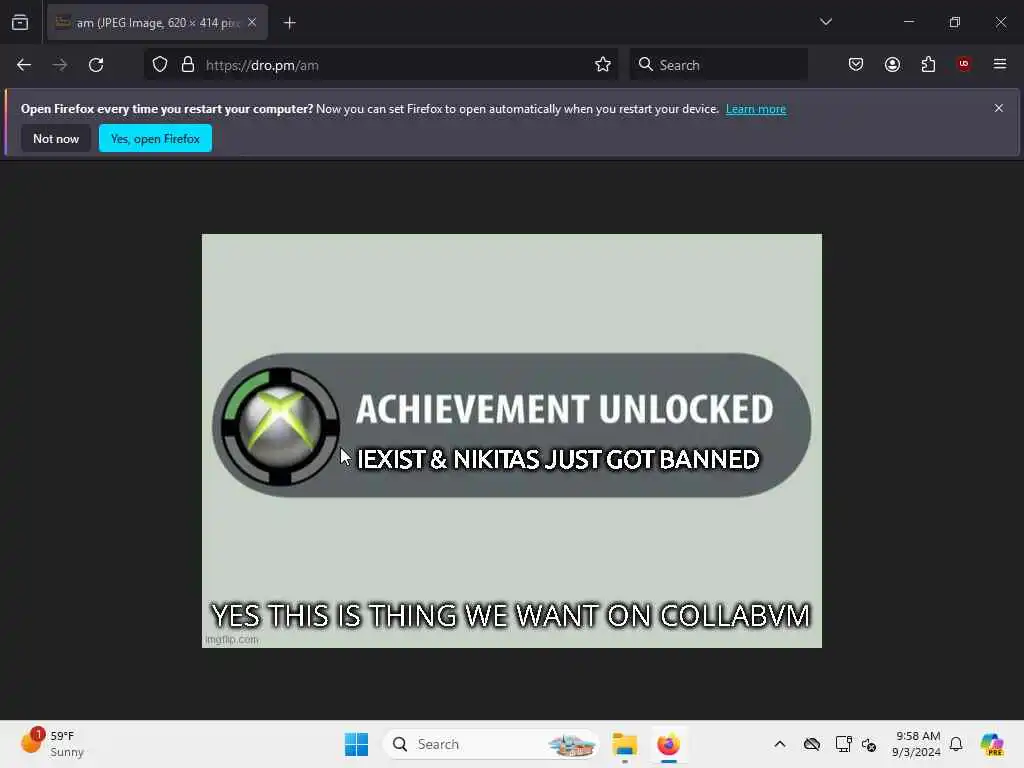Click the Achievement Unlocked image
The image size is (1024, 768).
511,441
